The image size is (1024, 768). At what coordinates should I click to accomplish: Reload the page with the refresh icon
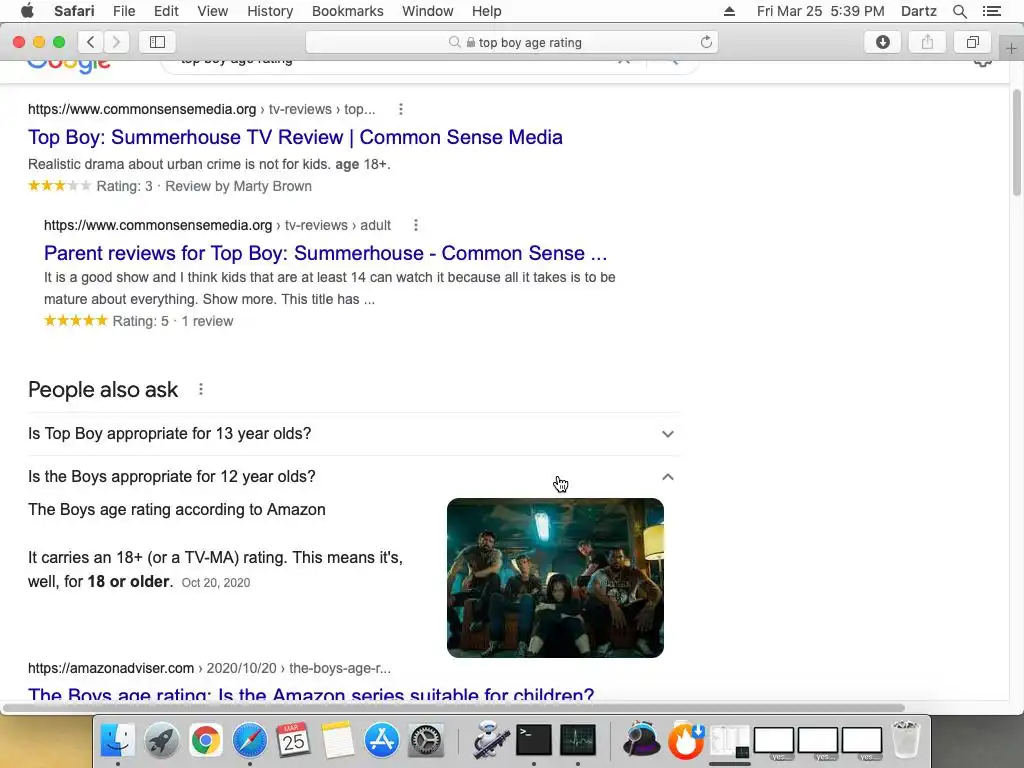click(x=706, y=42)
